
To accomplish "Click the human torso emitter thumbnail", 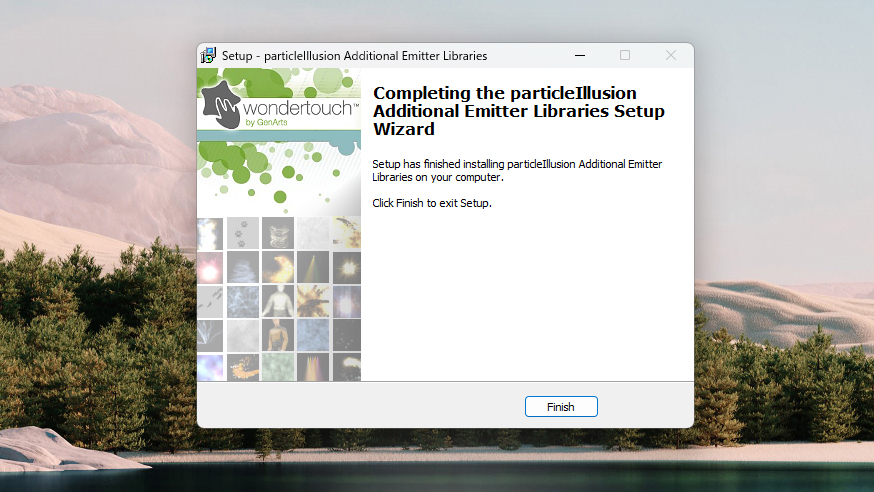I will coord(278,301).
